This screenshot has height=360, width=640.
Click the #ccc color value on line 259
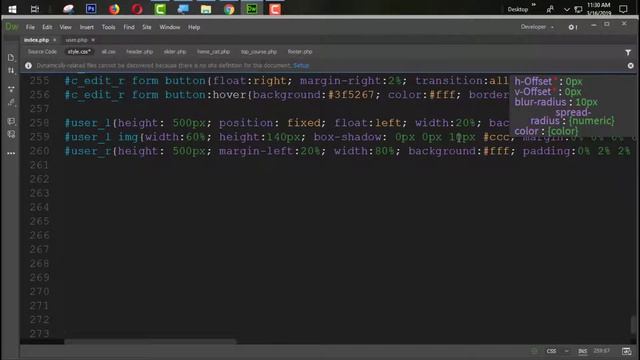click(496, 137)
